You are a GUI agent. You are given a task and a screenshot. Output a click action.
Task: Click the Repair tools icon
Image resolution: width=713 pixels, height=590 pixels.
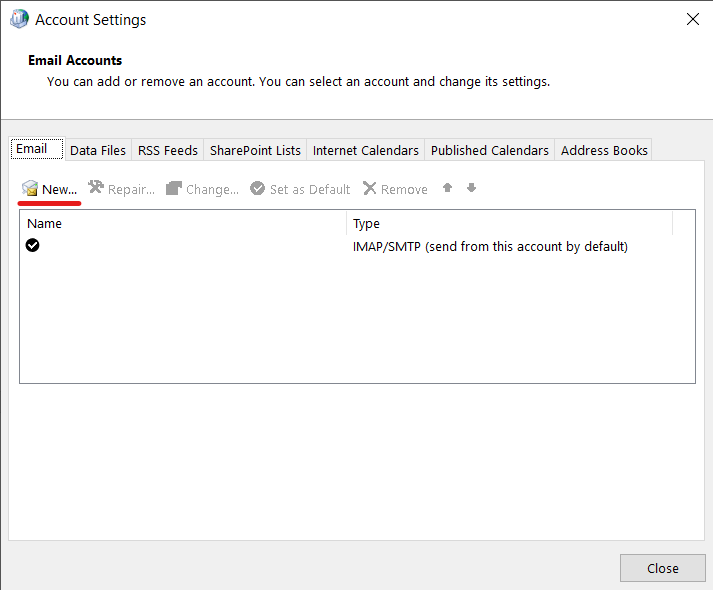point(96,188)
